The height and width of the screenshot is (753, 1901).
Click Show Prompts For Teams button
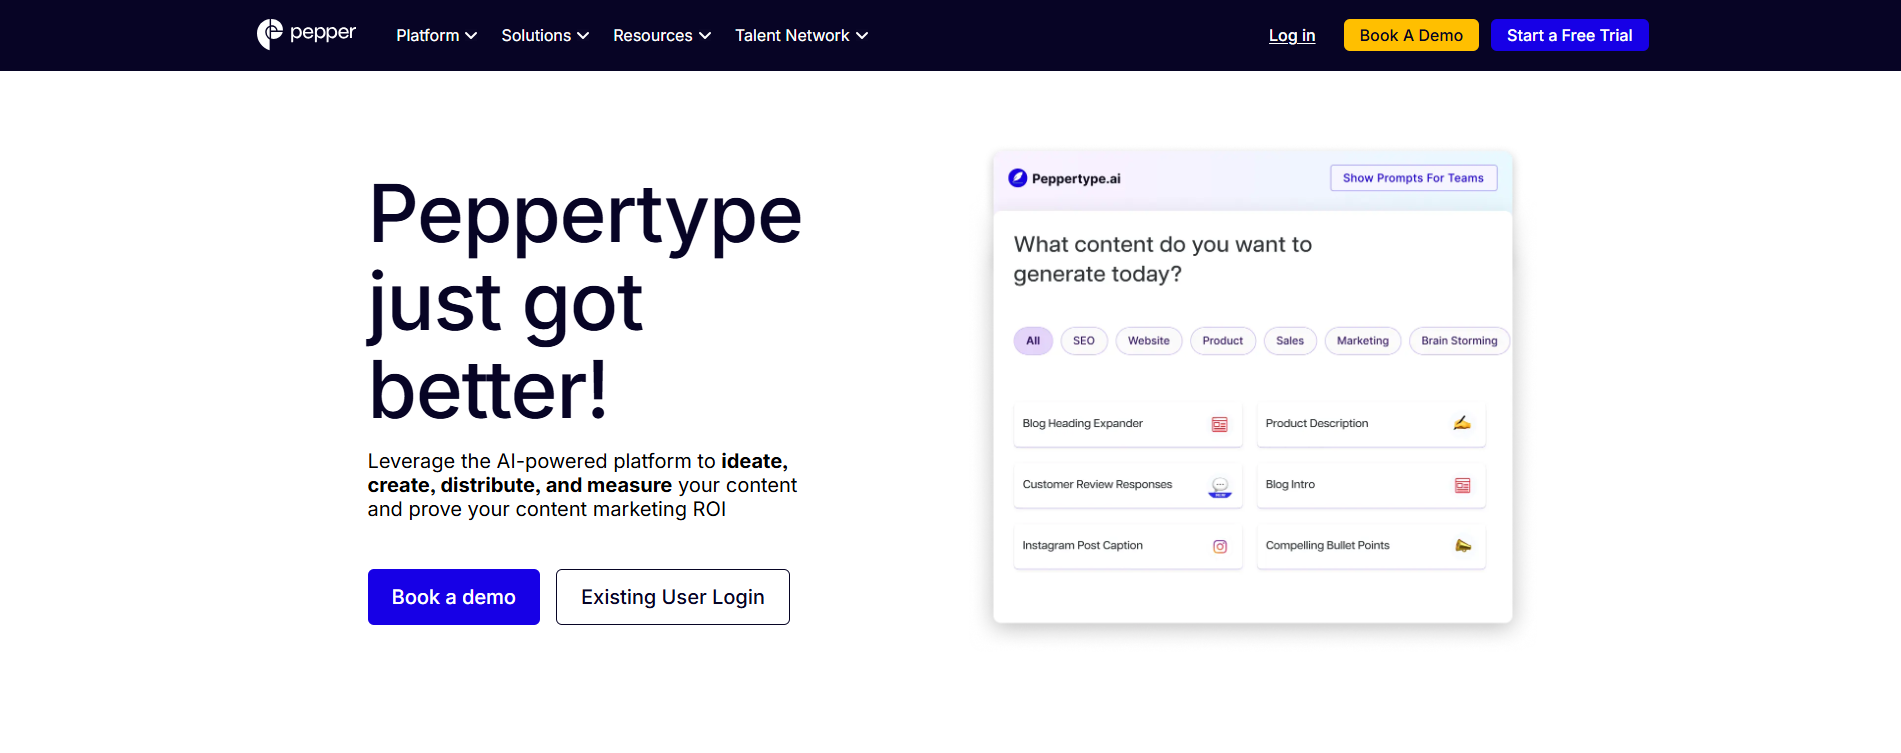pos(1413,178)
